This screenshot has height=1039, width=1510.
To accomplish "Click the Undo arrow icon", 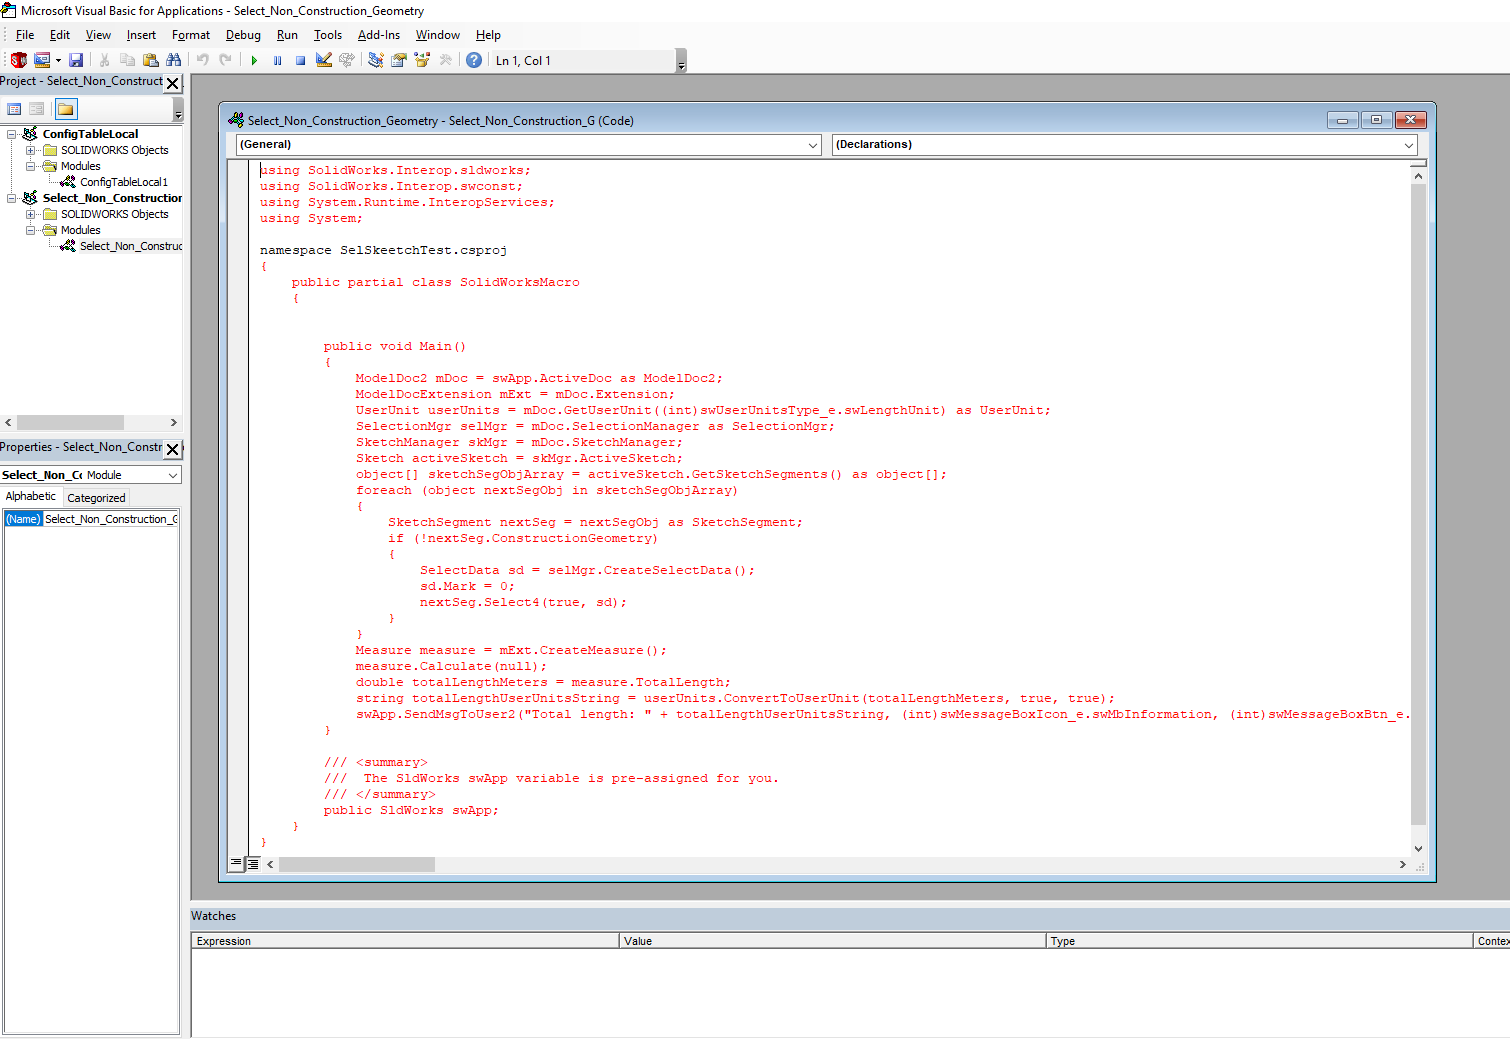I will (203, 60).
